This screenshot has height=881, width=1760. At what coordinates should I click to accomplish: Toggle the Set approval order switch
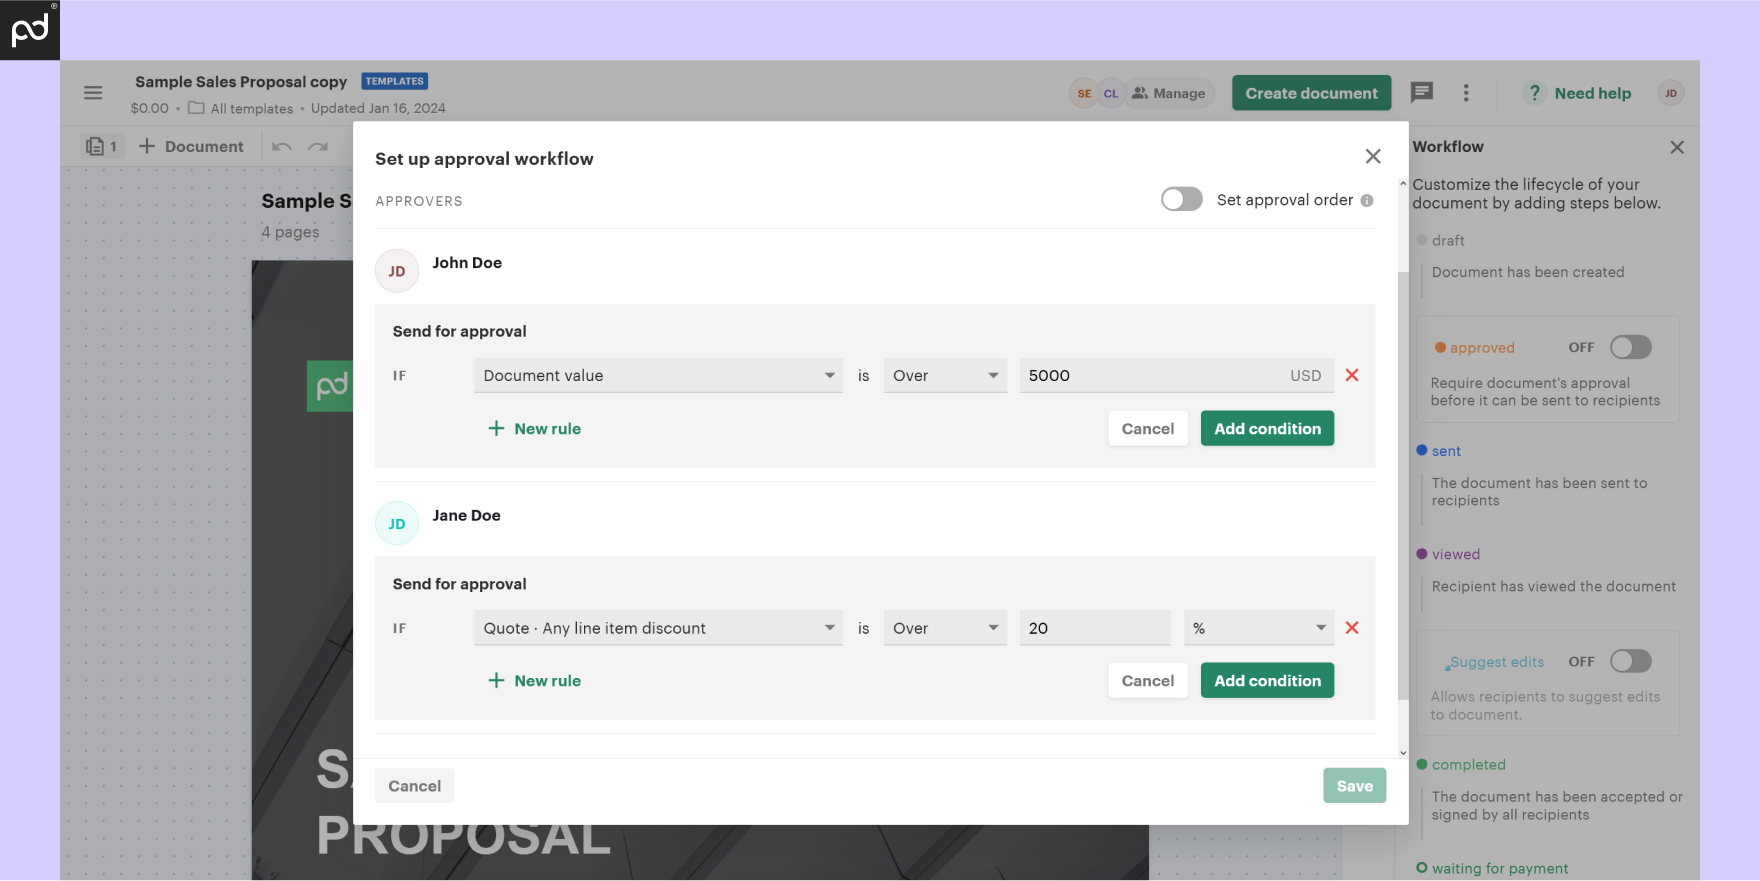[1181, 199]
